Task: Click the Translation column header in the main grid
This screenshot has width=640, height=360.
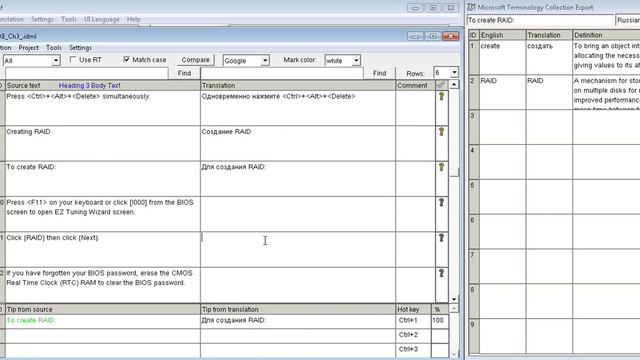Action: [298, 85]
